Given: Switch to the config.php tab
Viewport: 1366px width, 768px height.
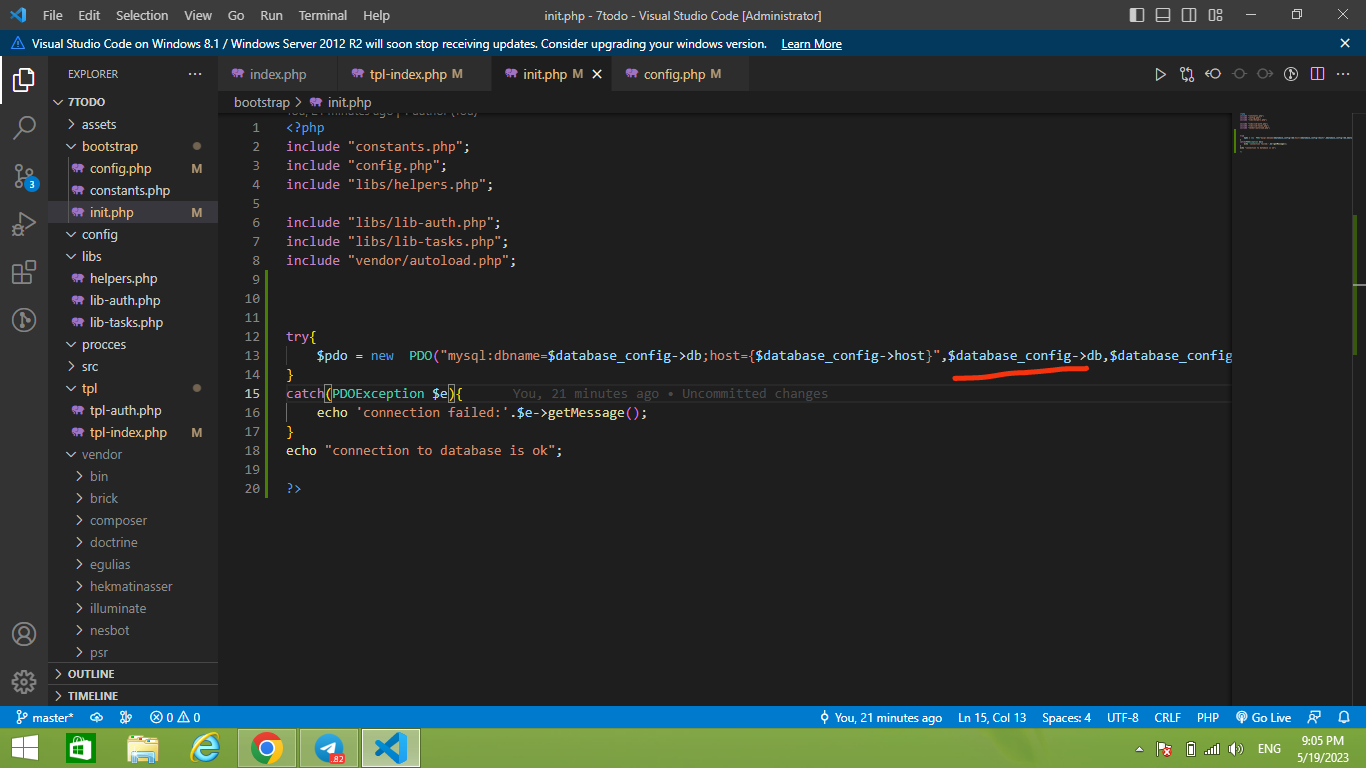Looking at the screenshot, I should (680, 74).
